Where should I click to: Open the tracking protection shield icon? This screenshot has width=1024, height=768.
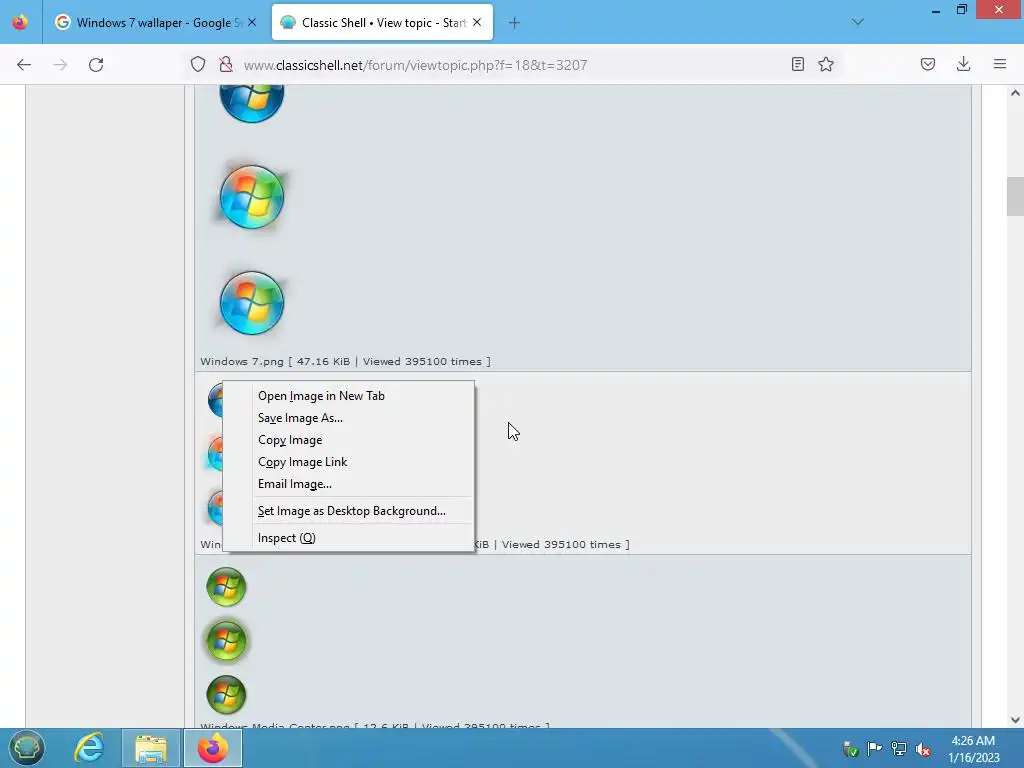(198, 65)
